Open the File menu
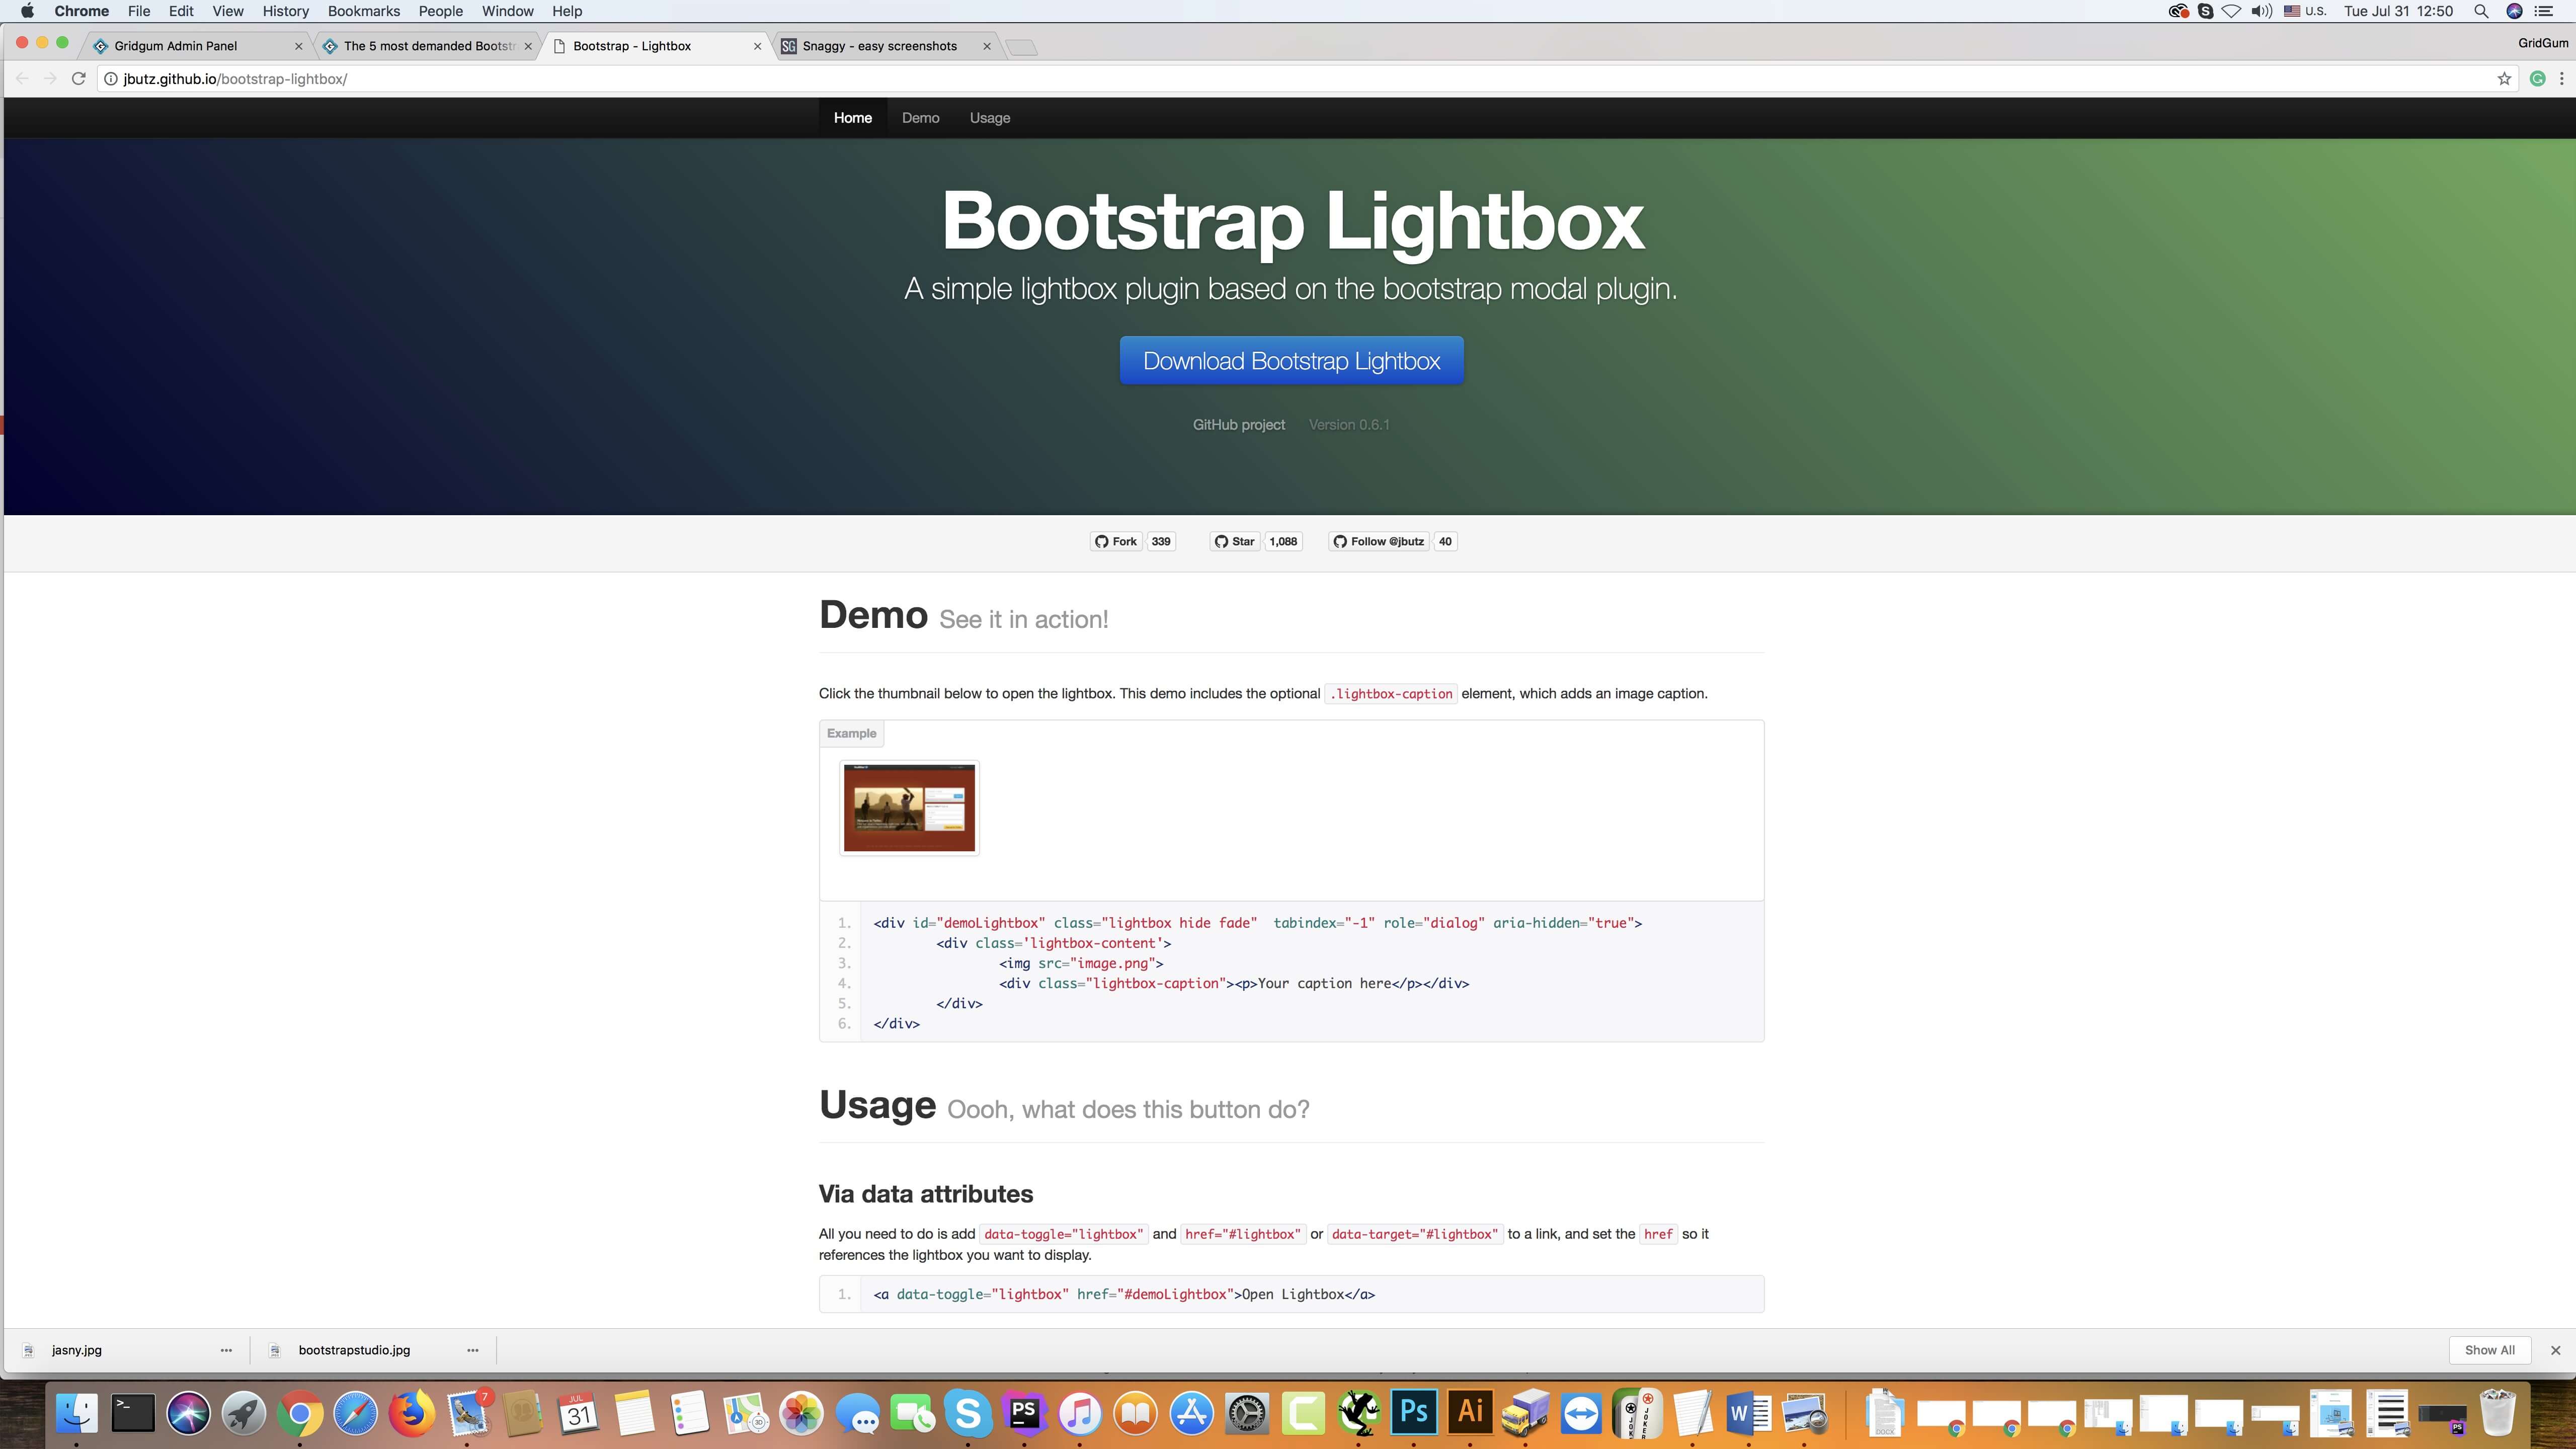This screenshot has height=1449, width=2576. click(139, 11)
